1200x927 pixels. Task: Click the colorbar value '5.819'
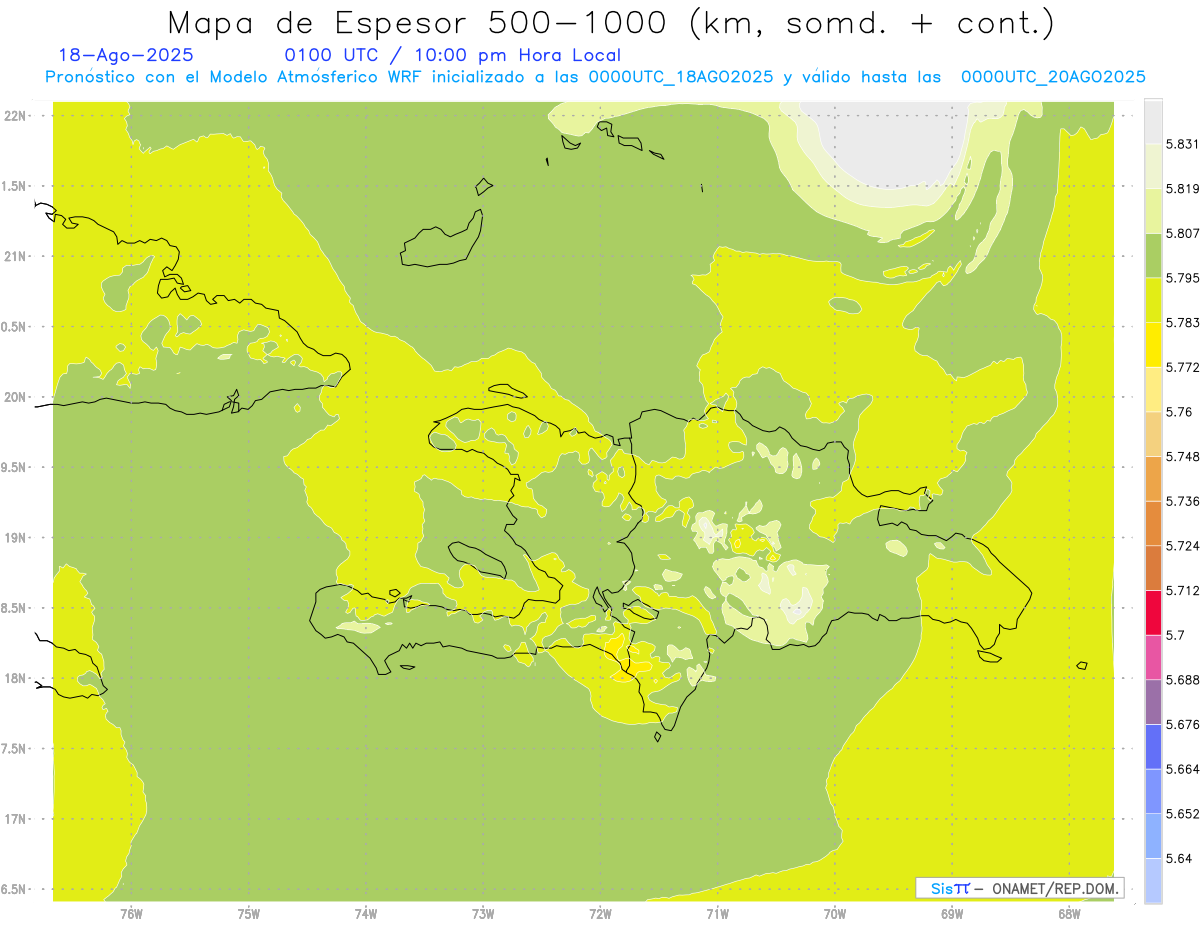click(x=1182, y=189)
